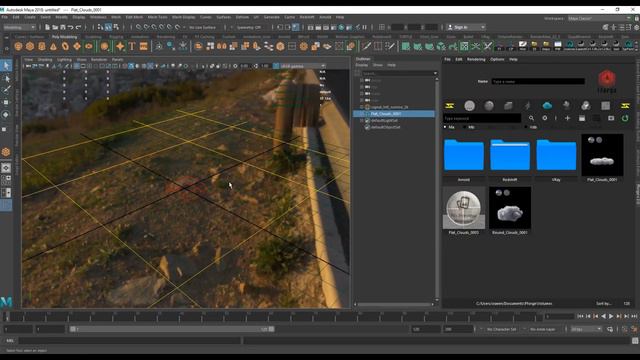640x360 pixels.
Task: Switch to the Poly Modeling shelf tab
Action: pos(64,37)
